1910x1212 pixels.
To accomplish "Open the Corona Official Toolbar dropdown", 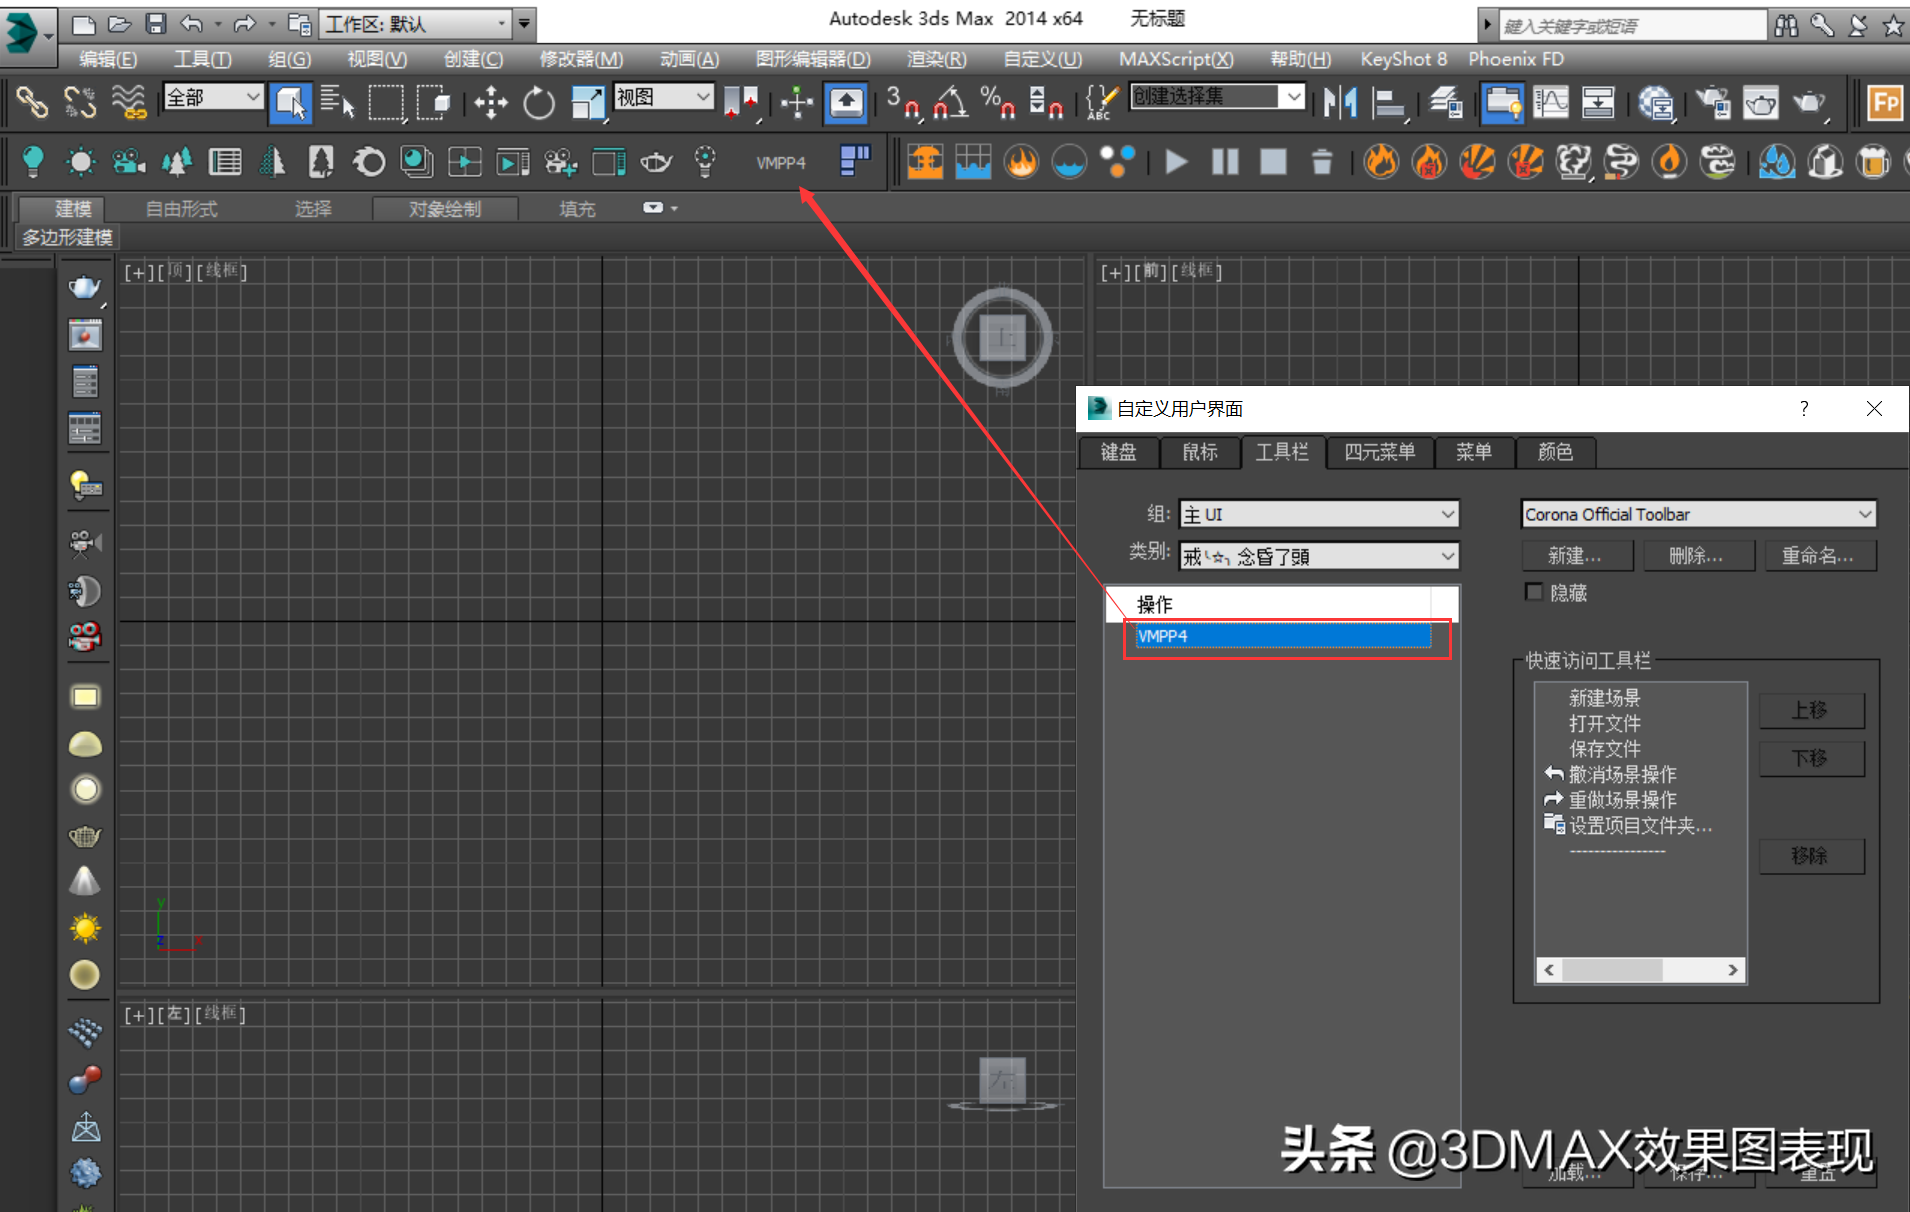I will tap(1697, 513).
